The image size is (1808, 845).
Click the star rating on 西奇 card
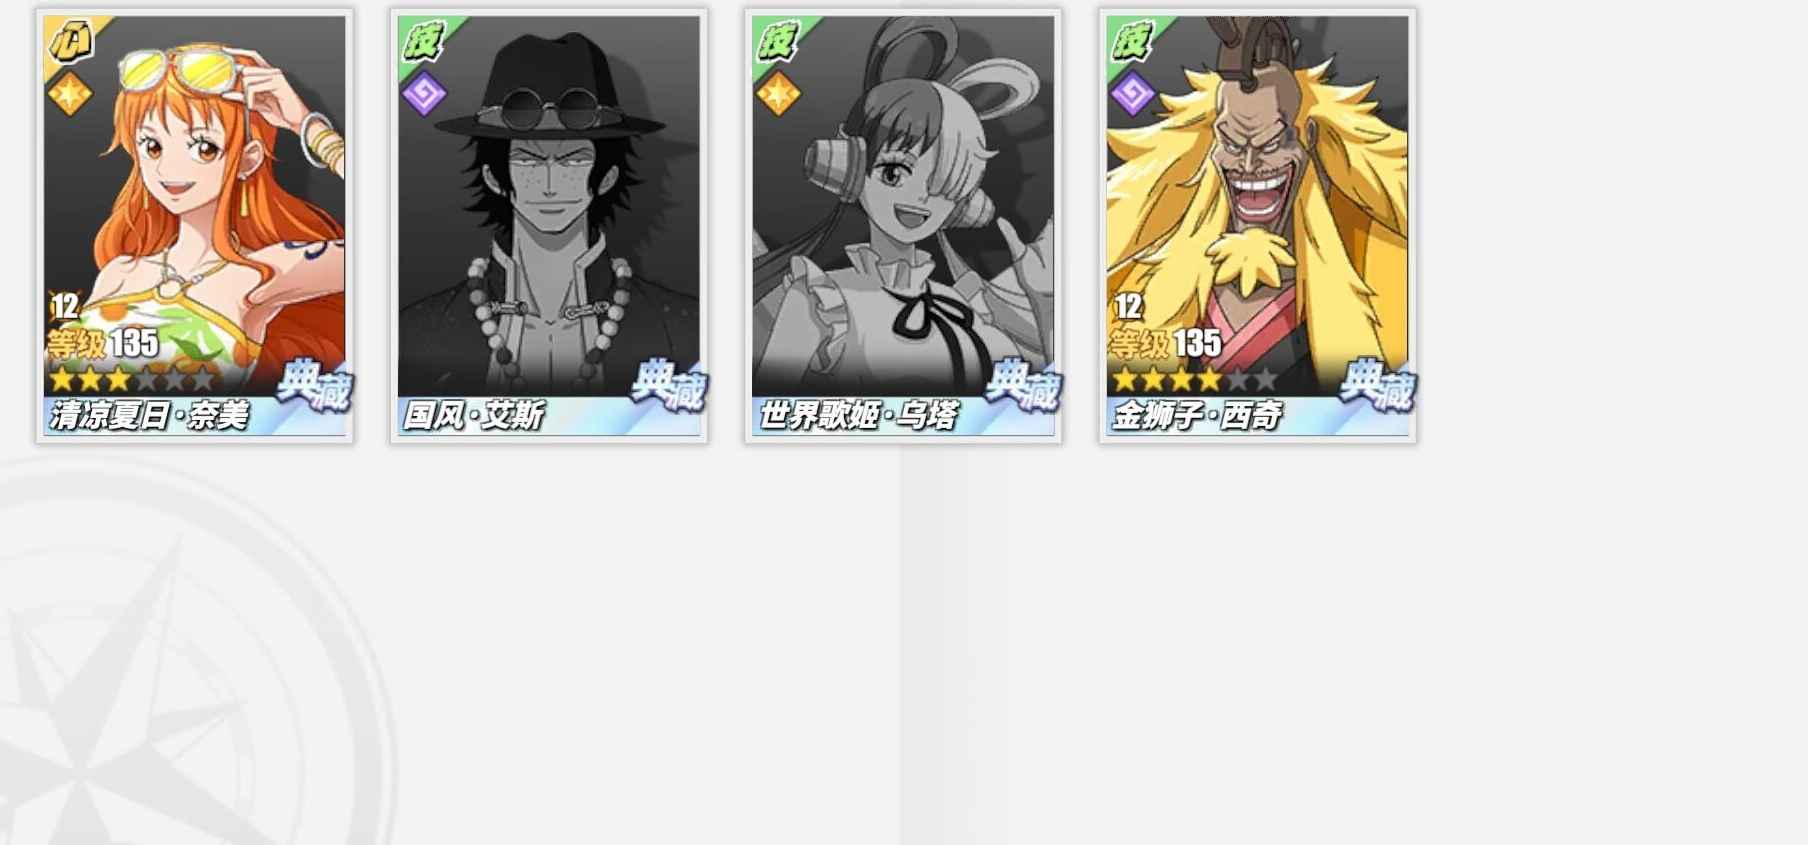[x=1195, y=379]
